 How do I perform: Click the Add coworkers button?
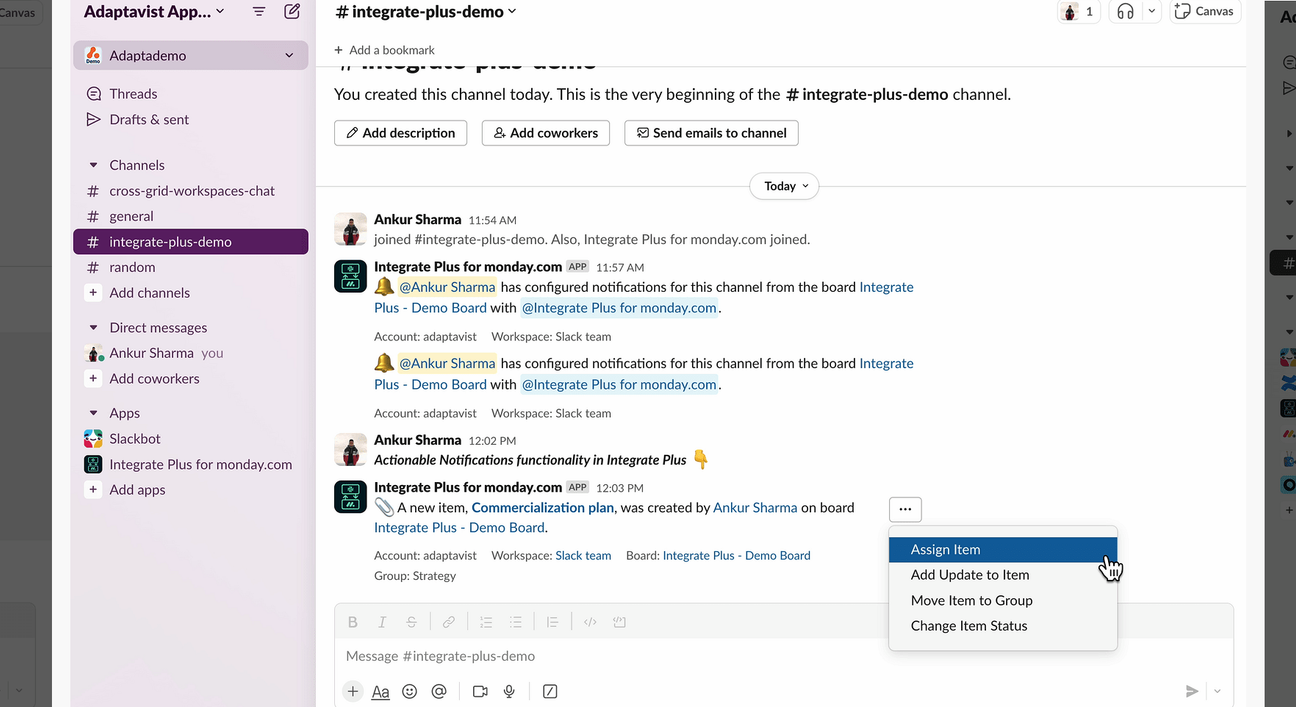(x=545, y=132)
